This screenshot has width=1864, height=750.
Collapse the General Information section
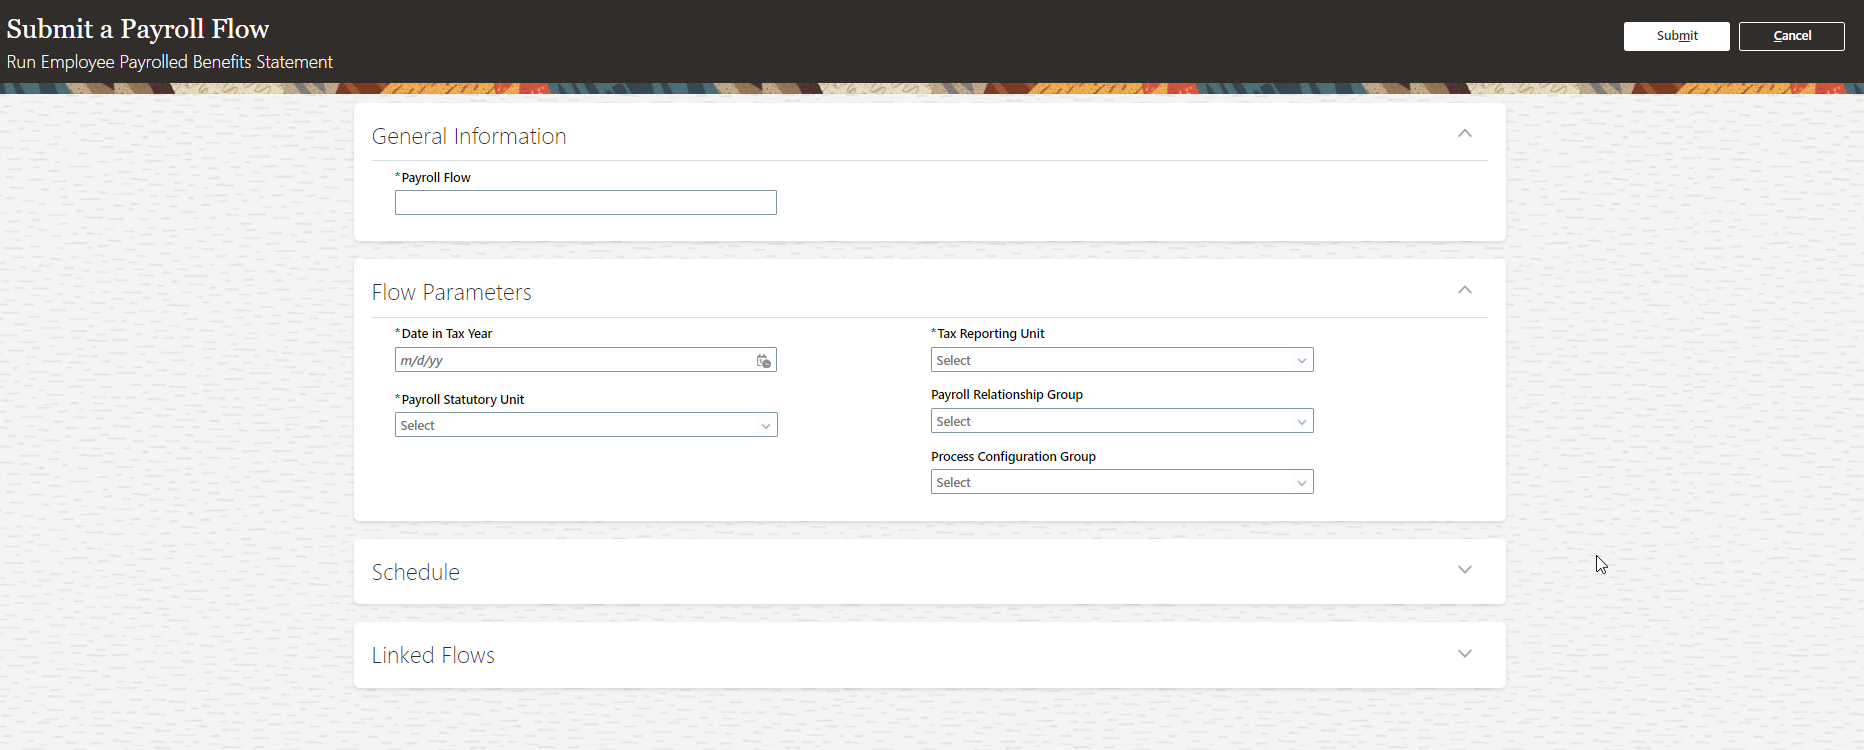[x=1465, y=134]
